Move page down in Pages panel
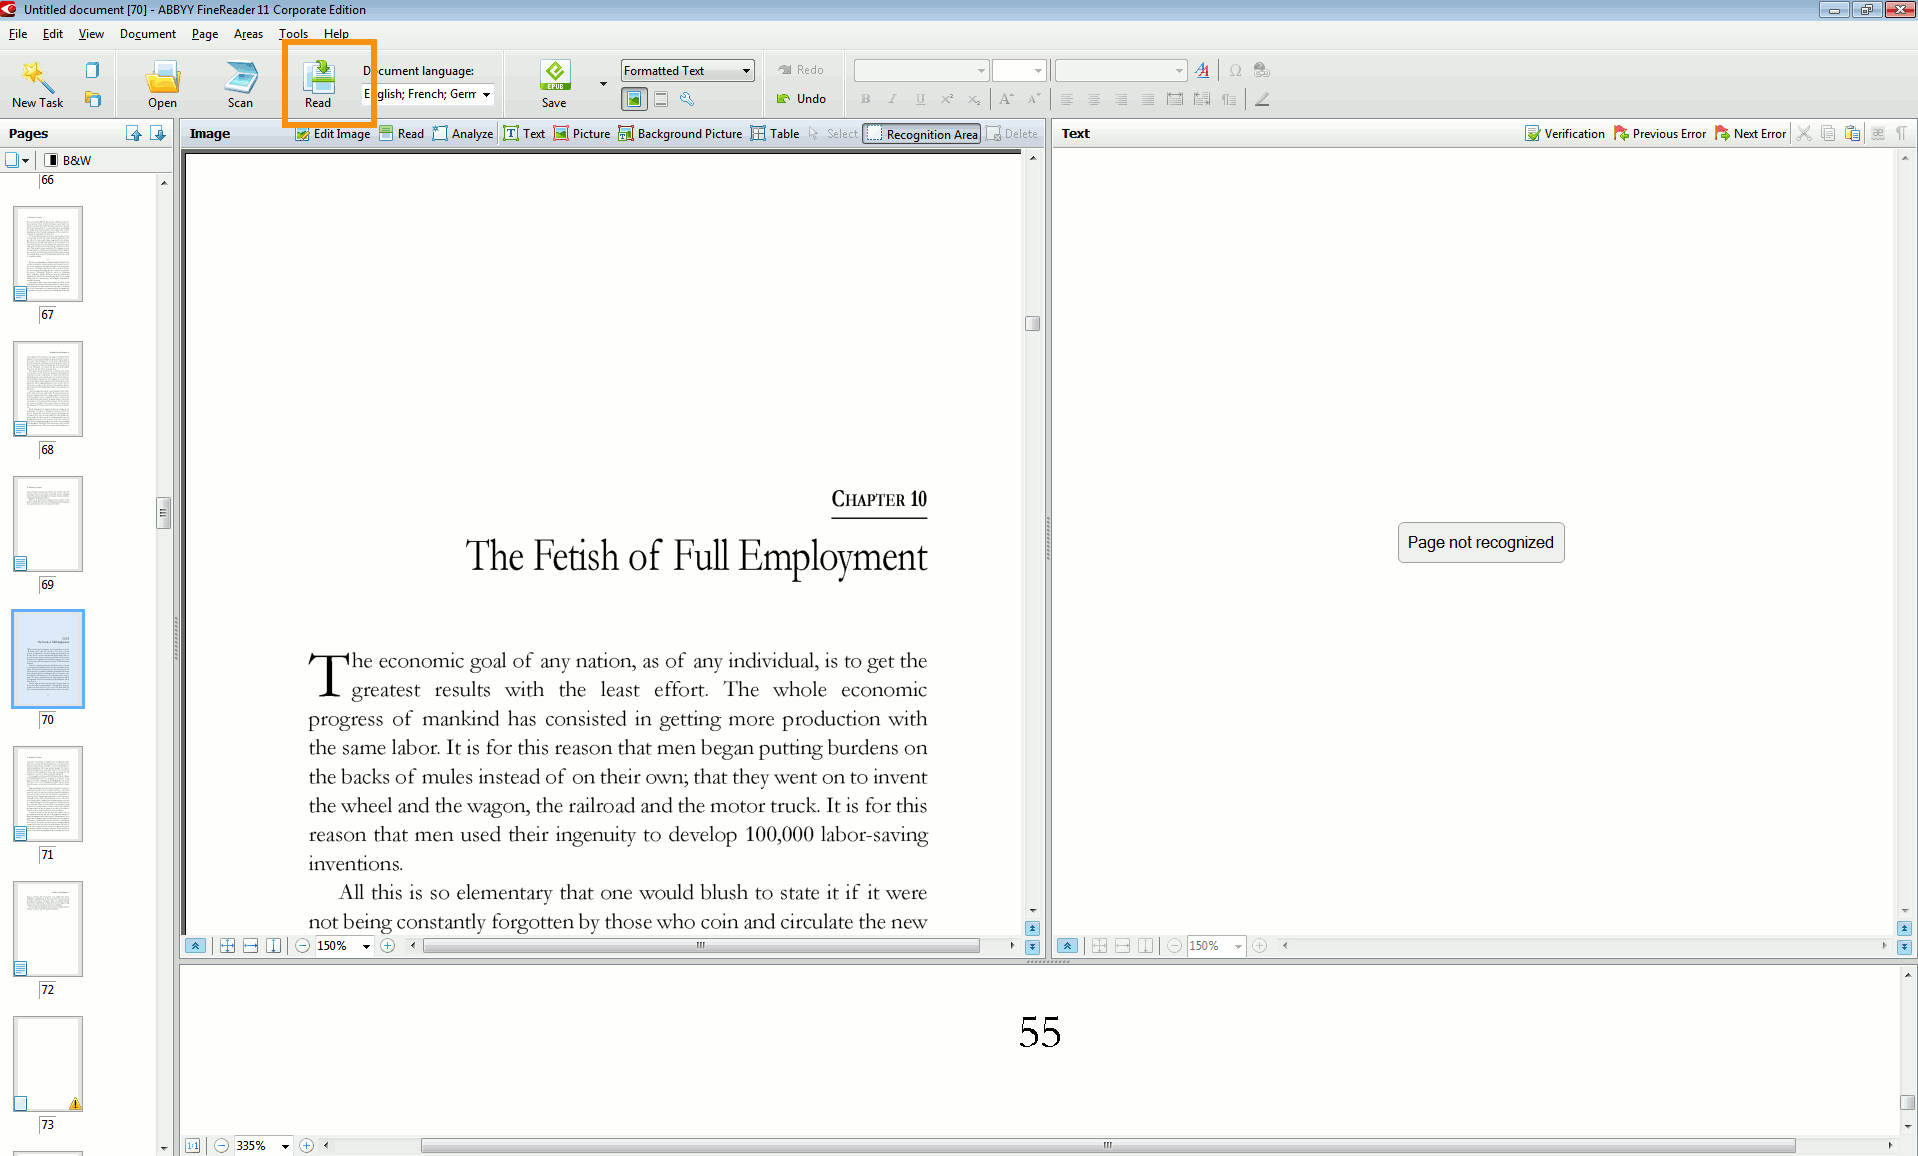The width and height of the screenshot is (1918, 1156). point(158,134)
